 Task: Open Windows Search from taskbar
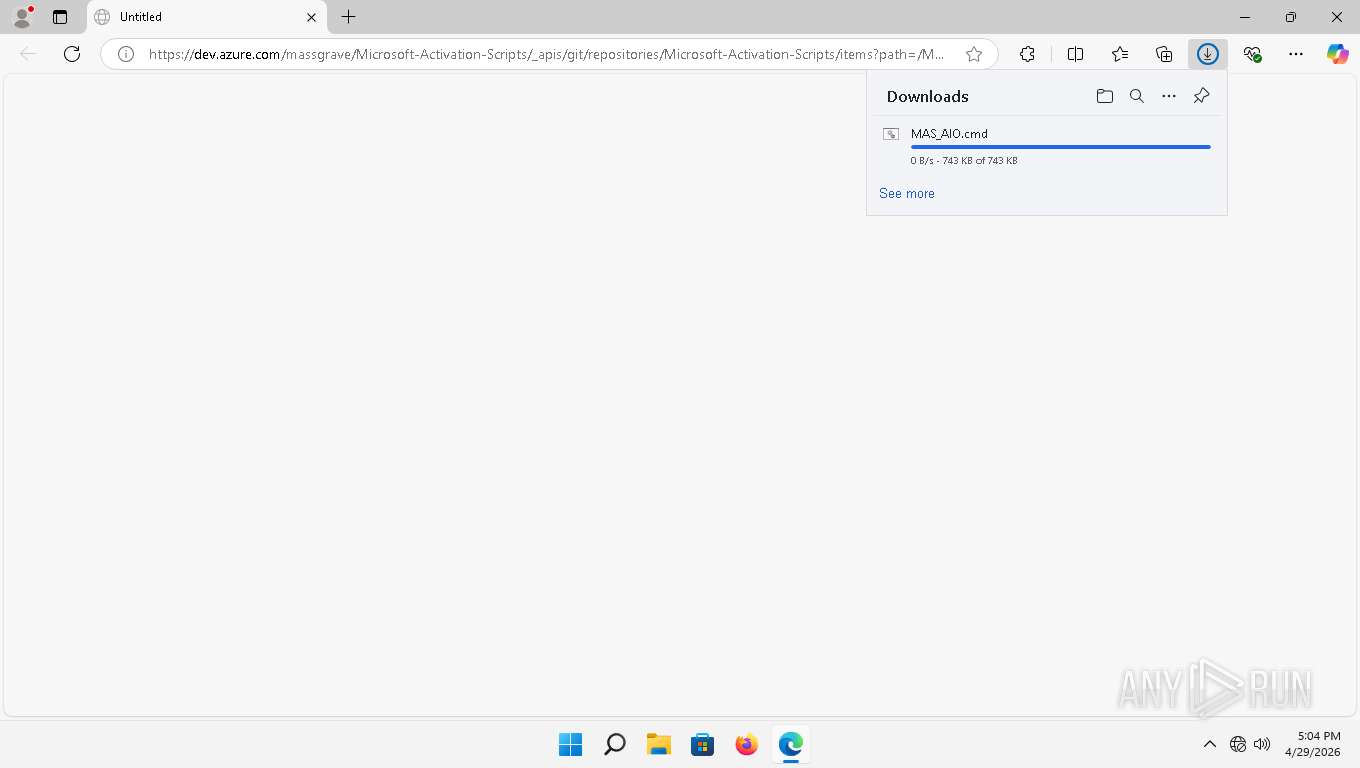coord(615,744)
